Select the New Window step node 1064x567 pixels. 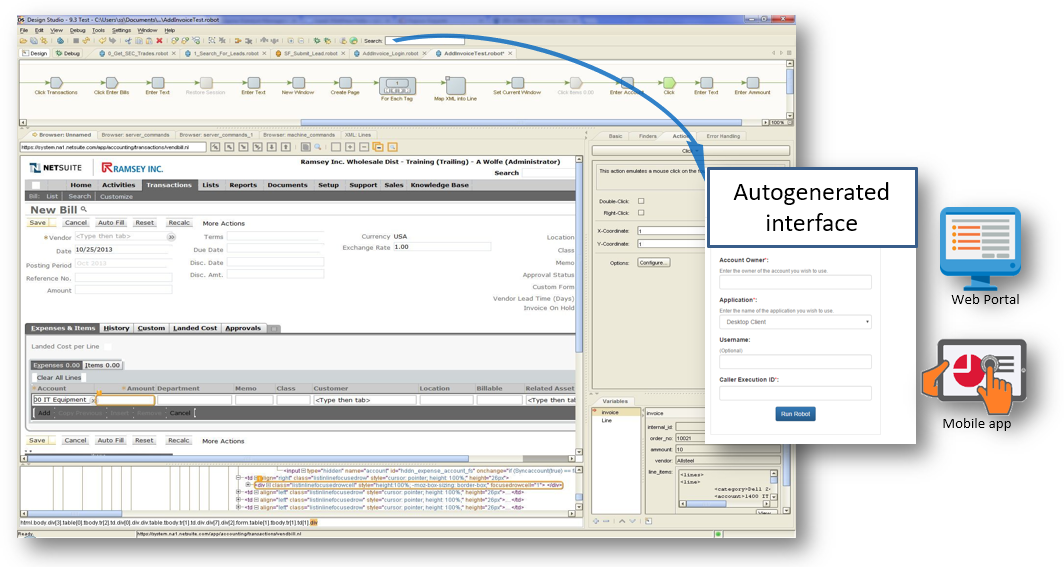(x=298, y=83)
